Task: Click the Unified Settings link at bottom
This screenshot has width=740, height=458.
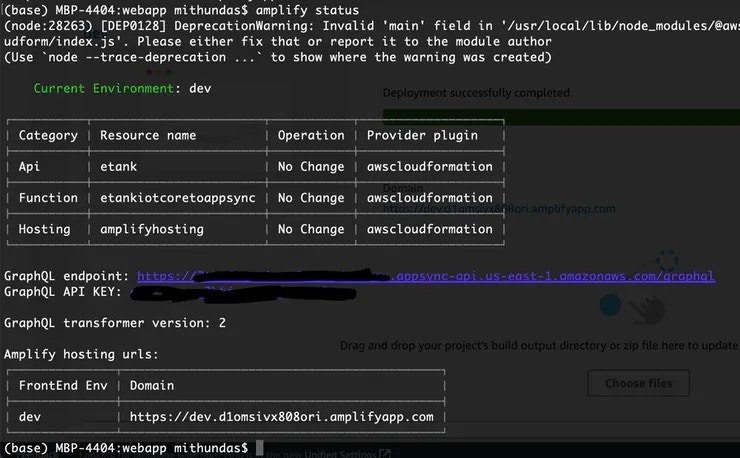Action: pyautogui.click(x=340, y=454)
